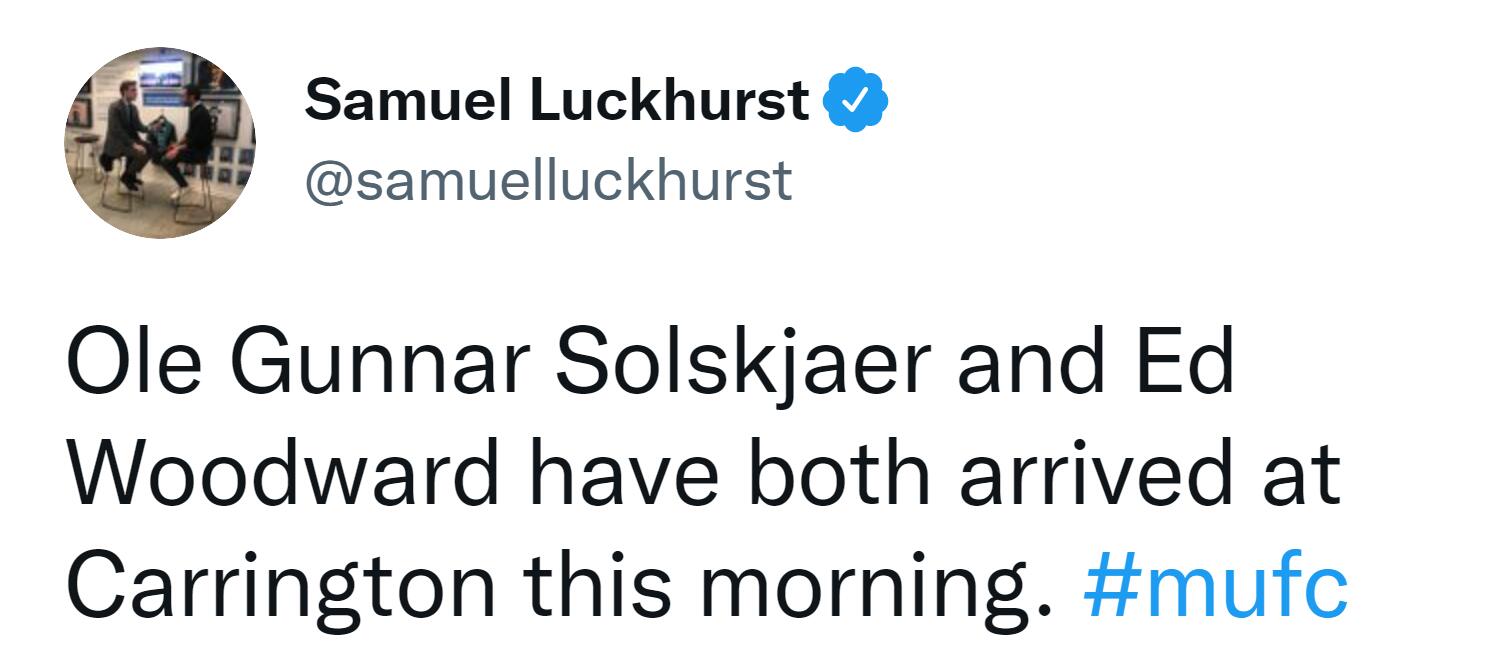Click the blue verified checkmark badge
Screen dimensions: 1486x660
pos(856,100)
